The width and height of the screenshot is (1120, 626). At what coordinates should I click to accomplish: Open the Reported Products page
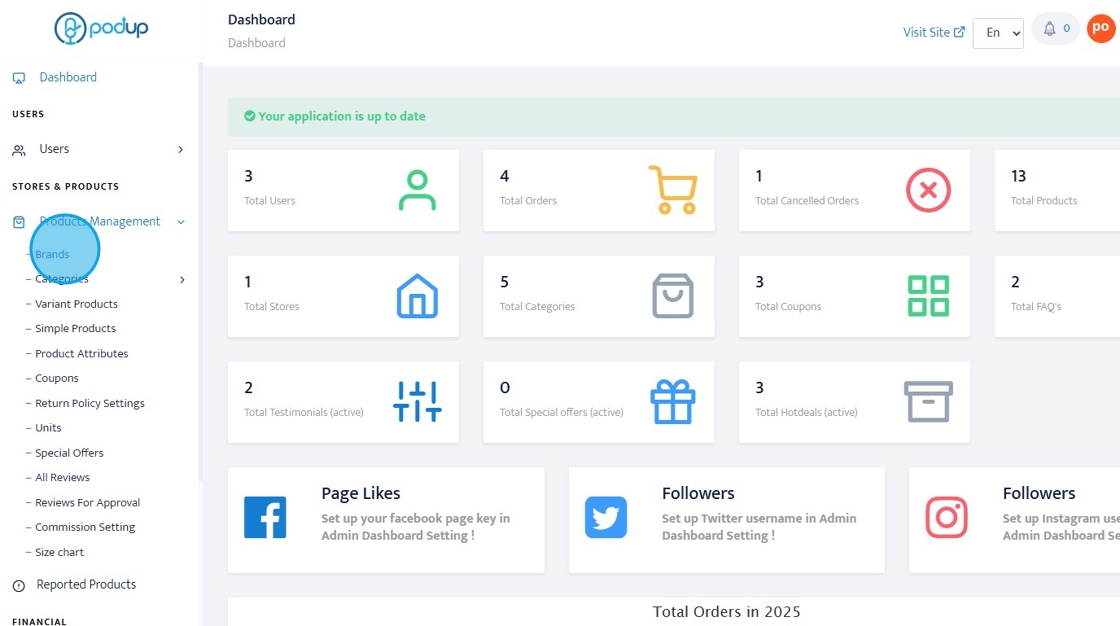[x=86, y=585]
